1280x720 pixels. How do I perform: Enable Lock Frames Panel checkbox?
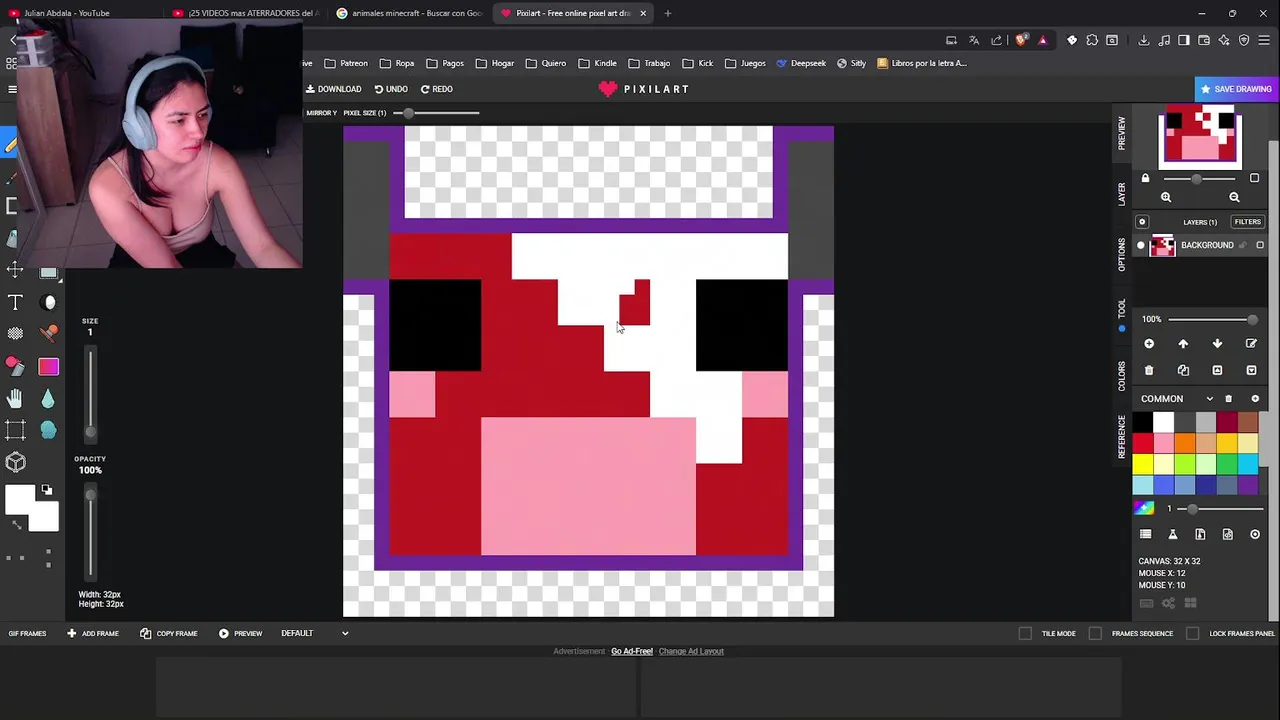(x=1193, y=633)
